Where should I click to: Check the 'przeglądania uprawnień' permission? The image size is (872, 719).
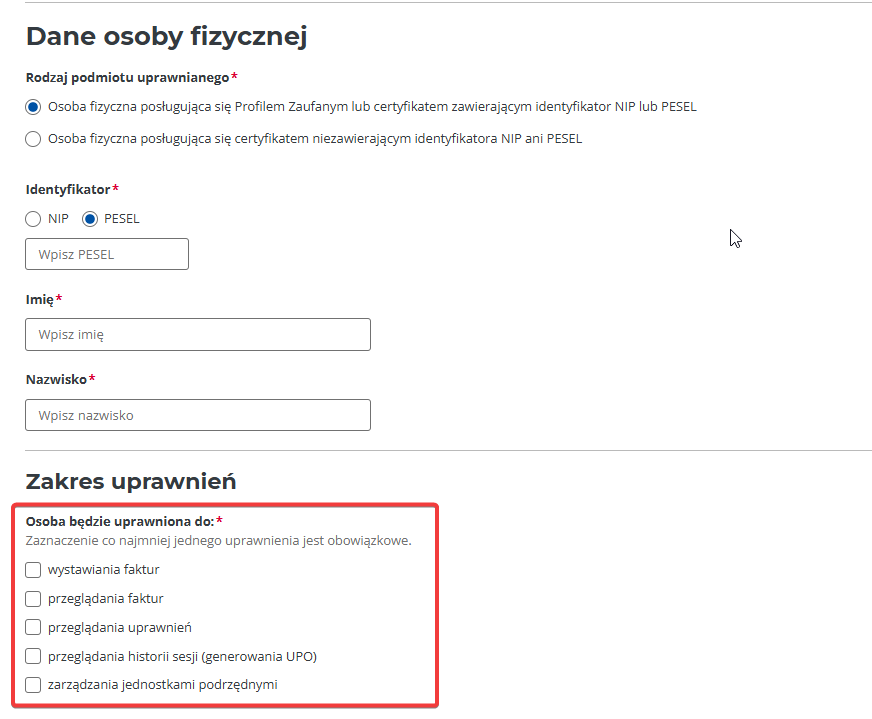[x=33, y=628]
